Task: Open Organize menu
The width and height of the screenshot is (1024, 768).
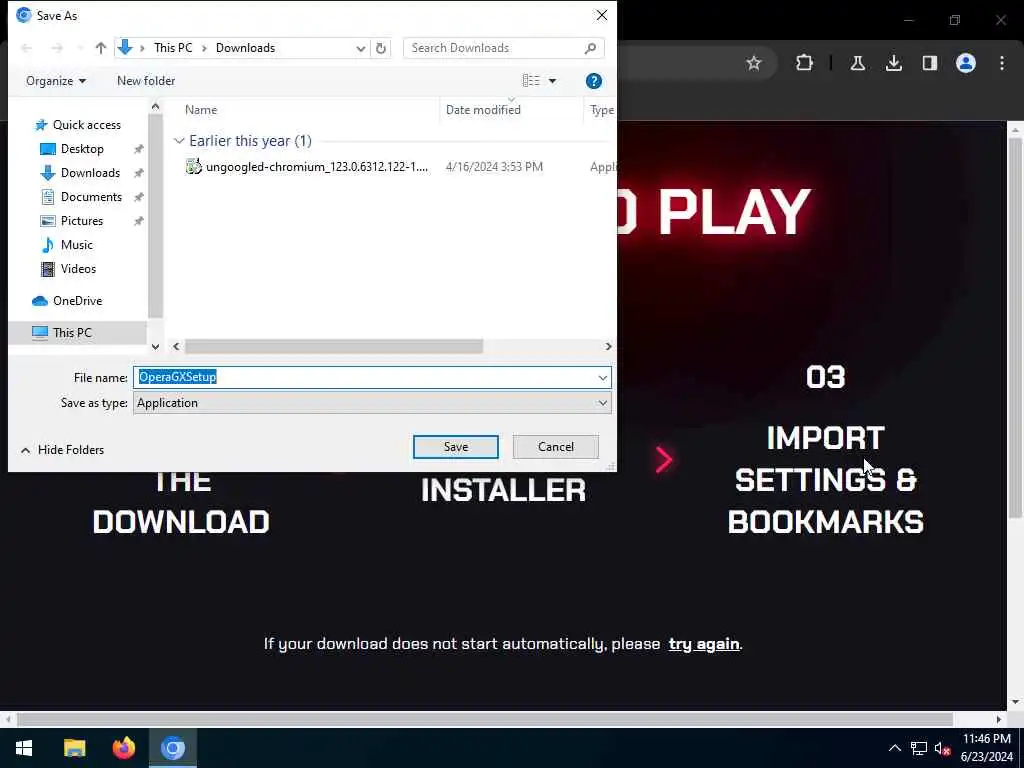Action: [56, 81]
